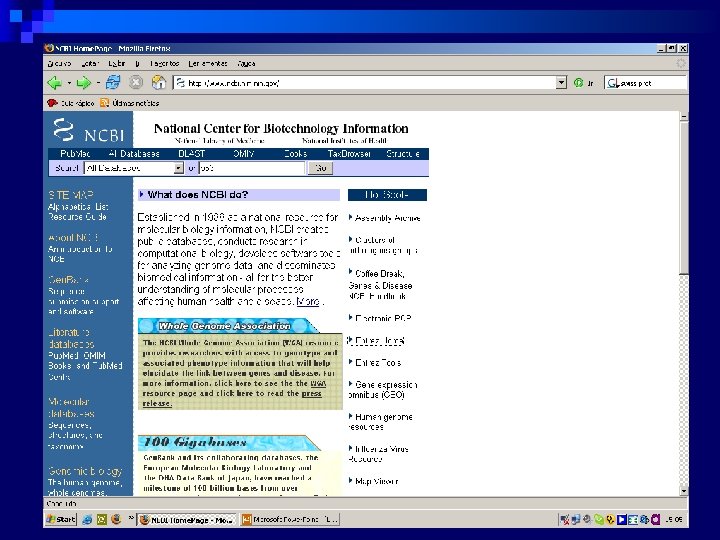Open the Favoritos menu
Image resolution: width=720 pixels, height=540 pixels.
[164, 64]
